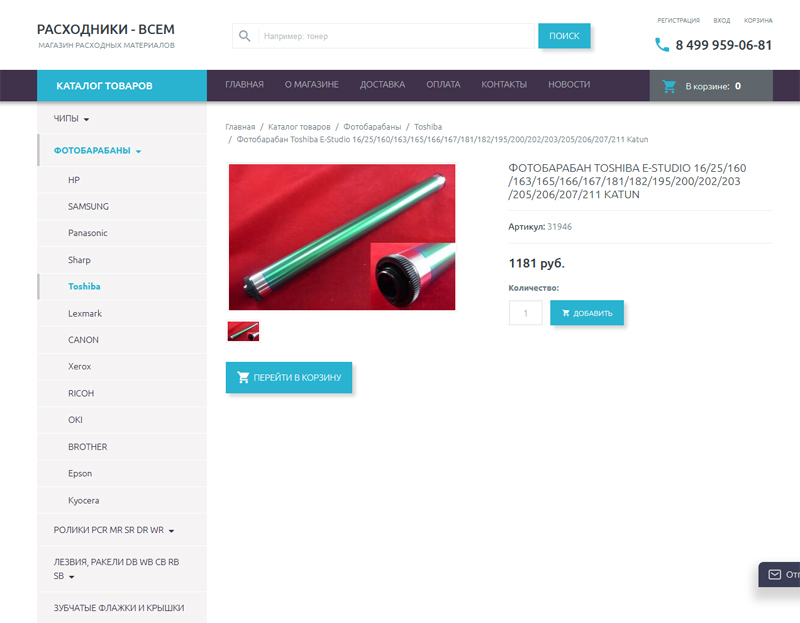Image resolution: width=800 pixels, height=623 pixels.
Task: Click the Фотобарабаны breadcrumb link
Action: coord(372,127)
